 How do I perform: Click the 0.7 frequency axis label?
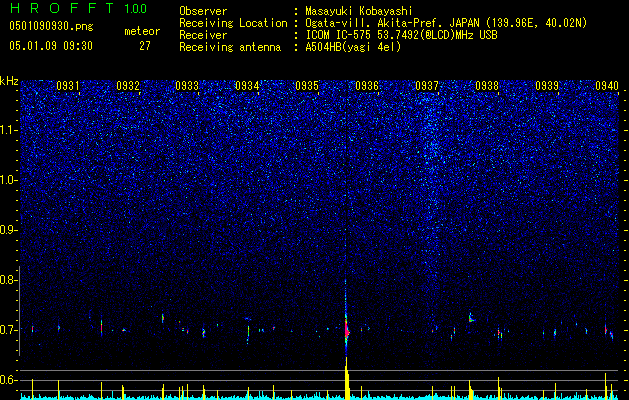tap(8, 330)
